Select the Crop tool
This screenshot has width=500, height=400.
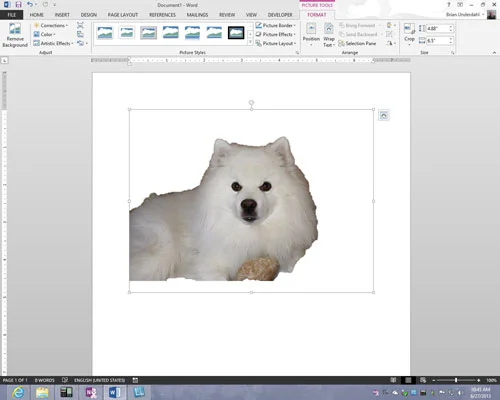409,34
